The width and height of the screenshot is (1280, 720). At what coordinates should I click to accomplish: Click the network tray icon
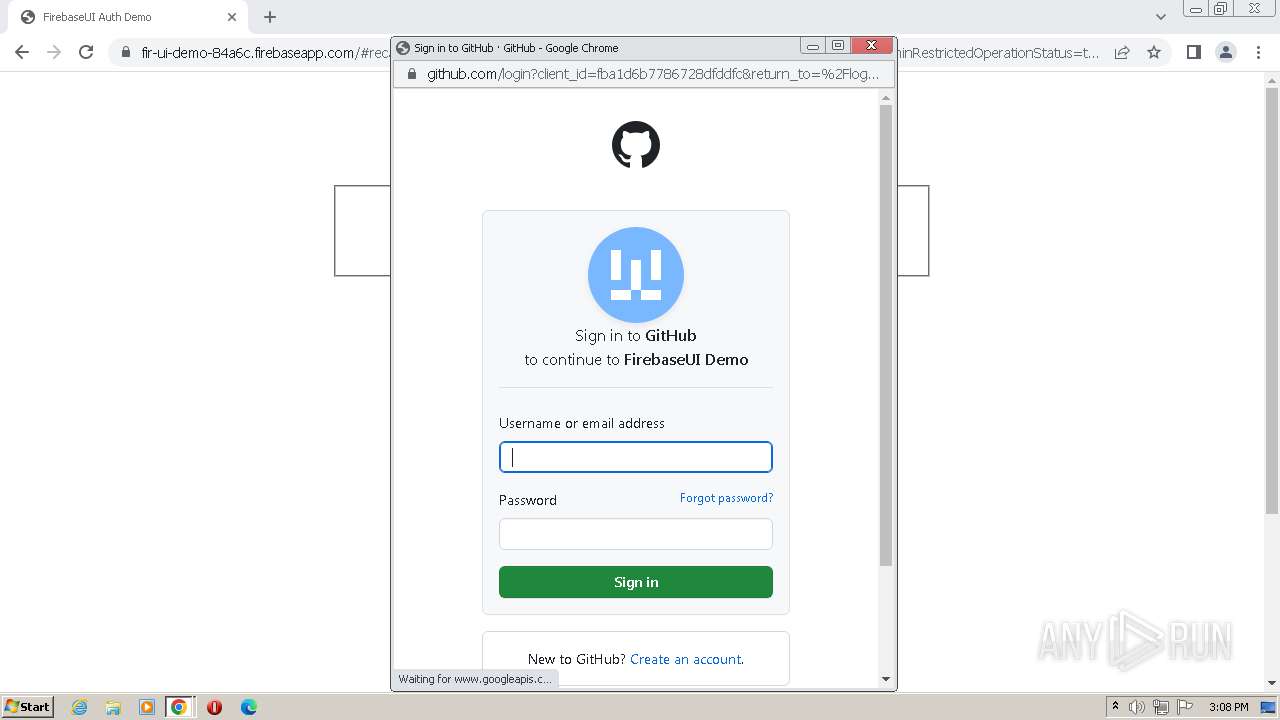point(1161,707)
